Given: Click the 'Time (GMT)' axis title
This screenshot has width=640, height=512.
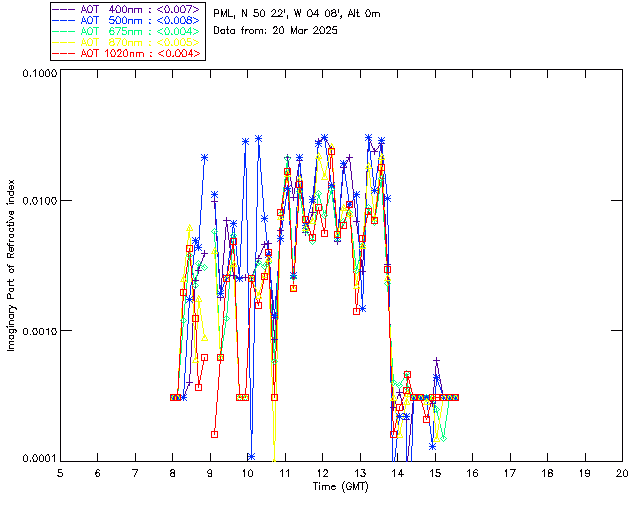Looking at the screenshot, I should pos(341,487).
